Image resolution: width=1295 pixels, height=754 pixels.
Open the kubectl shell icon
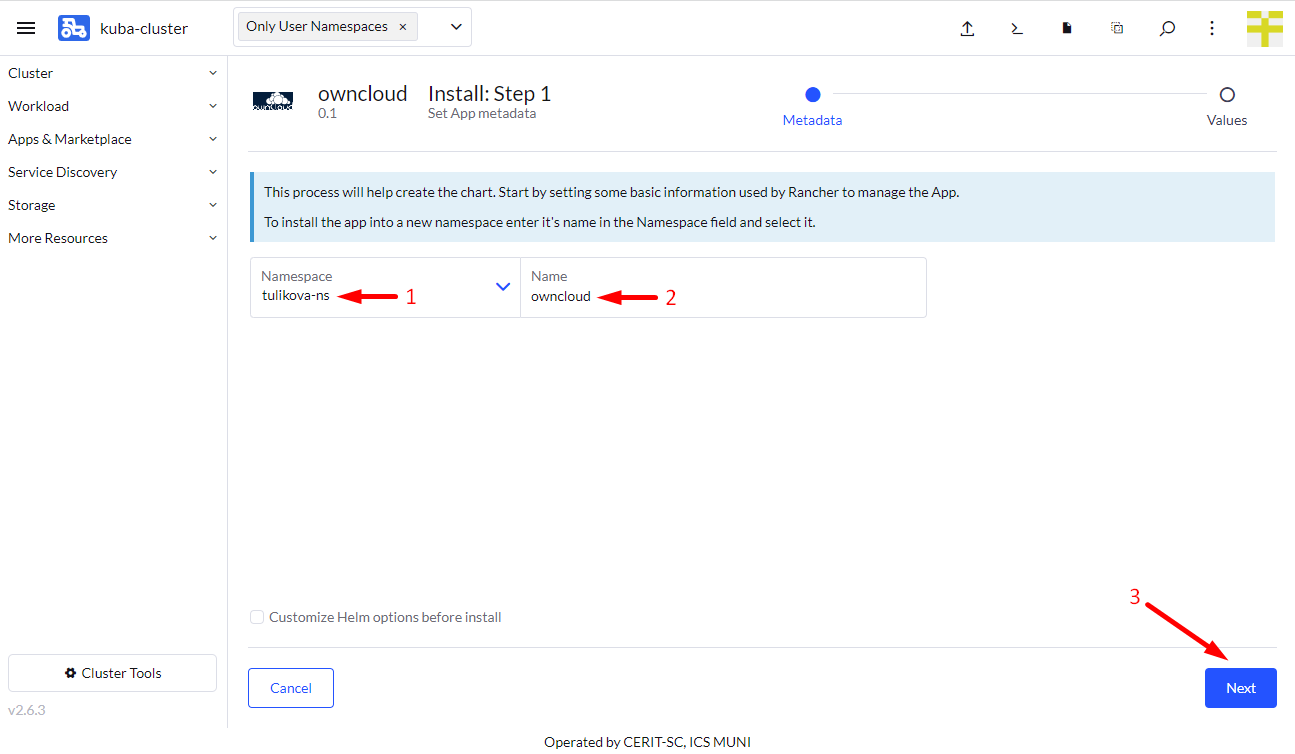tap(1017, 29)
